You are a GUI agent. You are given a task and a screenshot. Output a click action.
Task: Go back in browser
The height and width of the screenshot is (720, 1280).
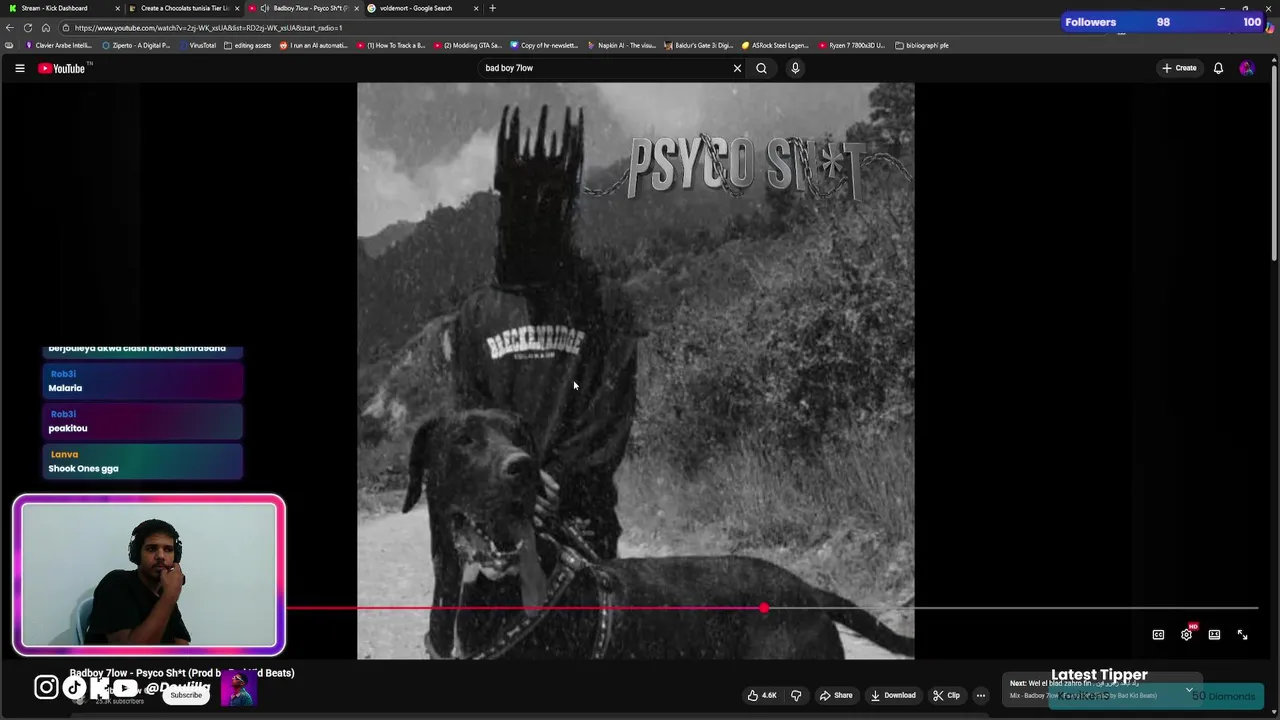click(10, 28)
